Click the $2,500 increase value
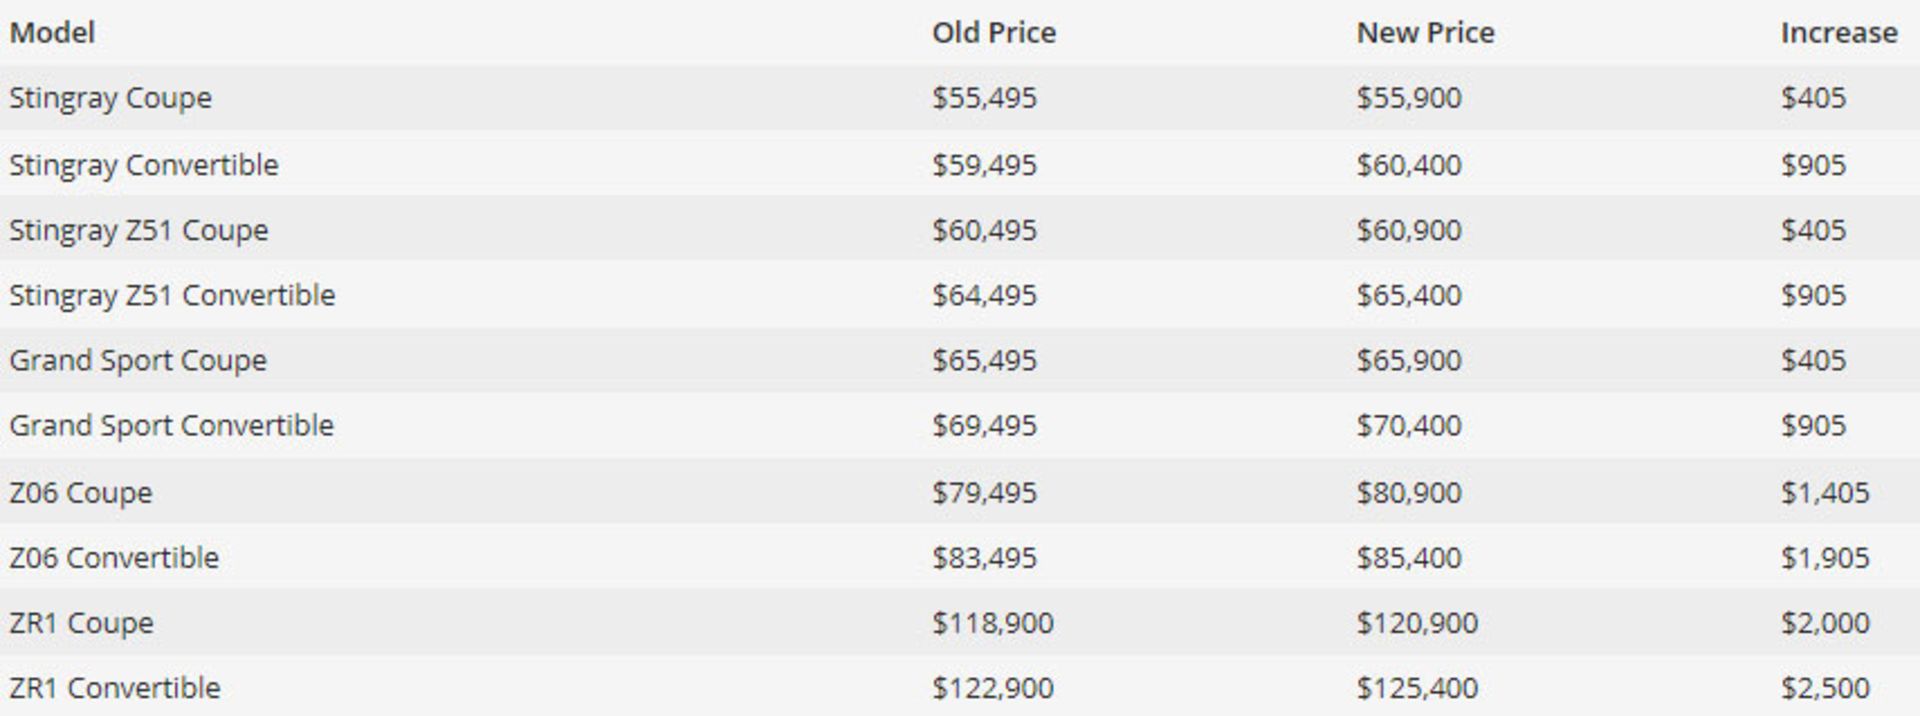 tap(1824, 687)
